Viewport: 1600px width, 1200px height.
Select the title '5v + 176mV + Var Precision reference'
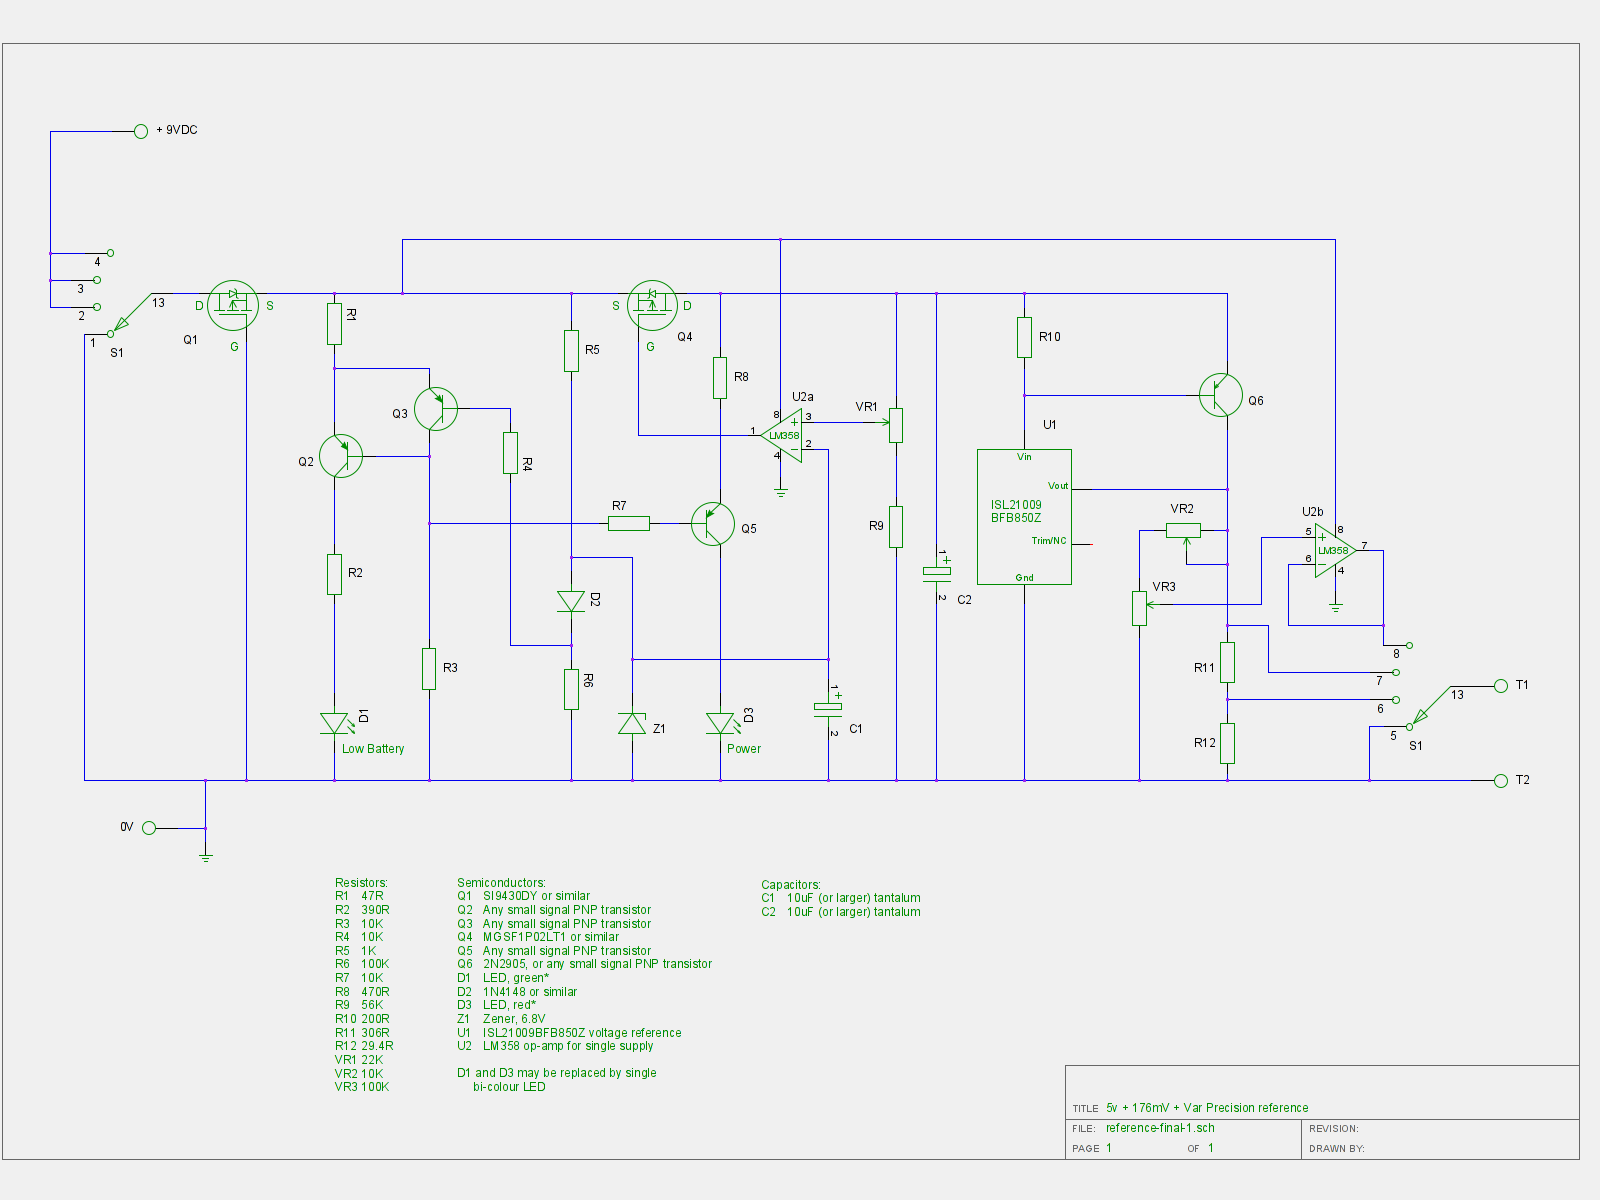[x=1207, y=1108]
